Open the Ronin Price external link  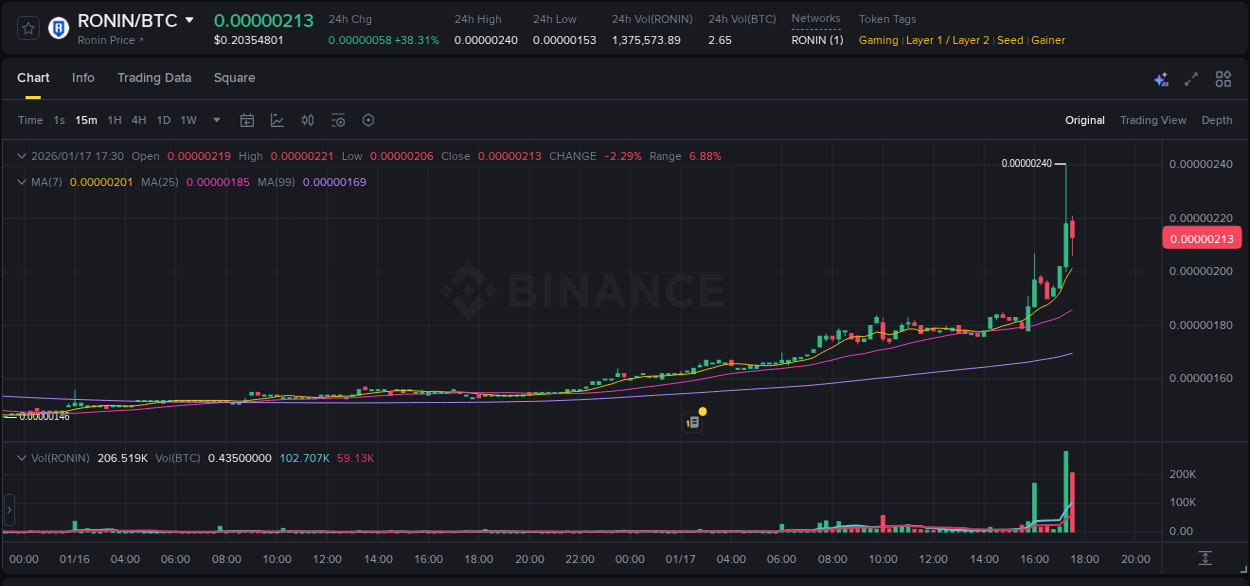105,40
